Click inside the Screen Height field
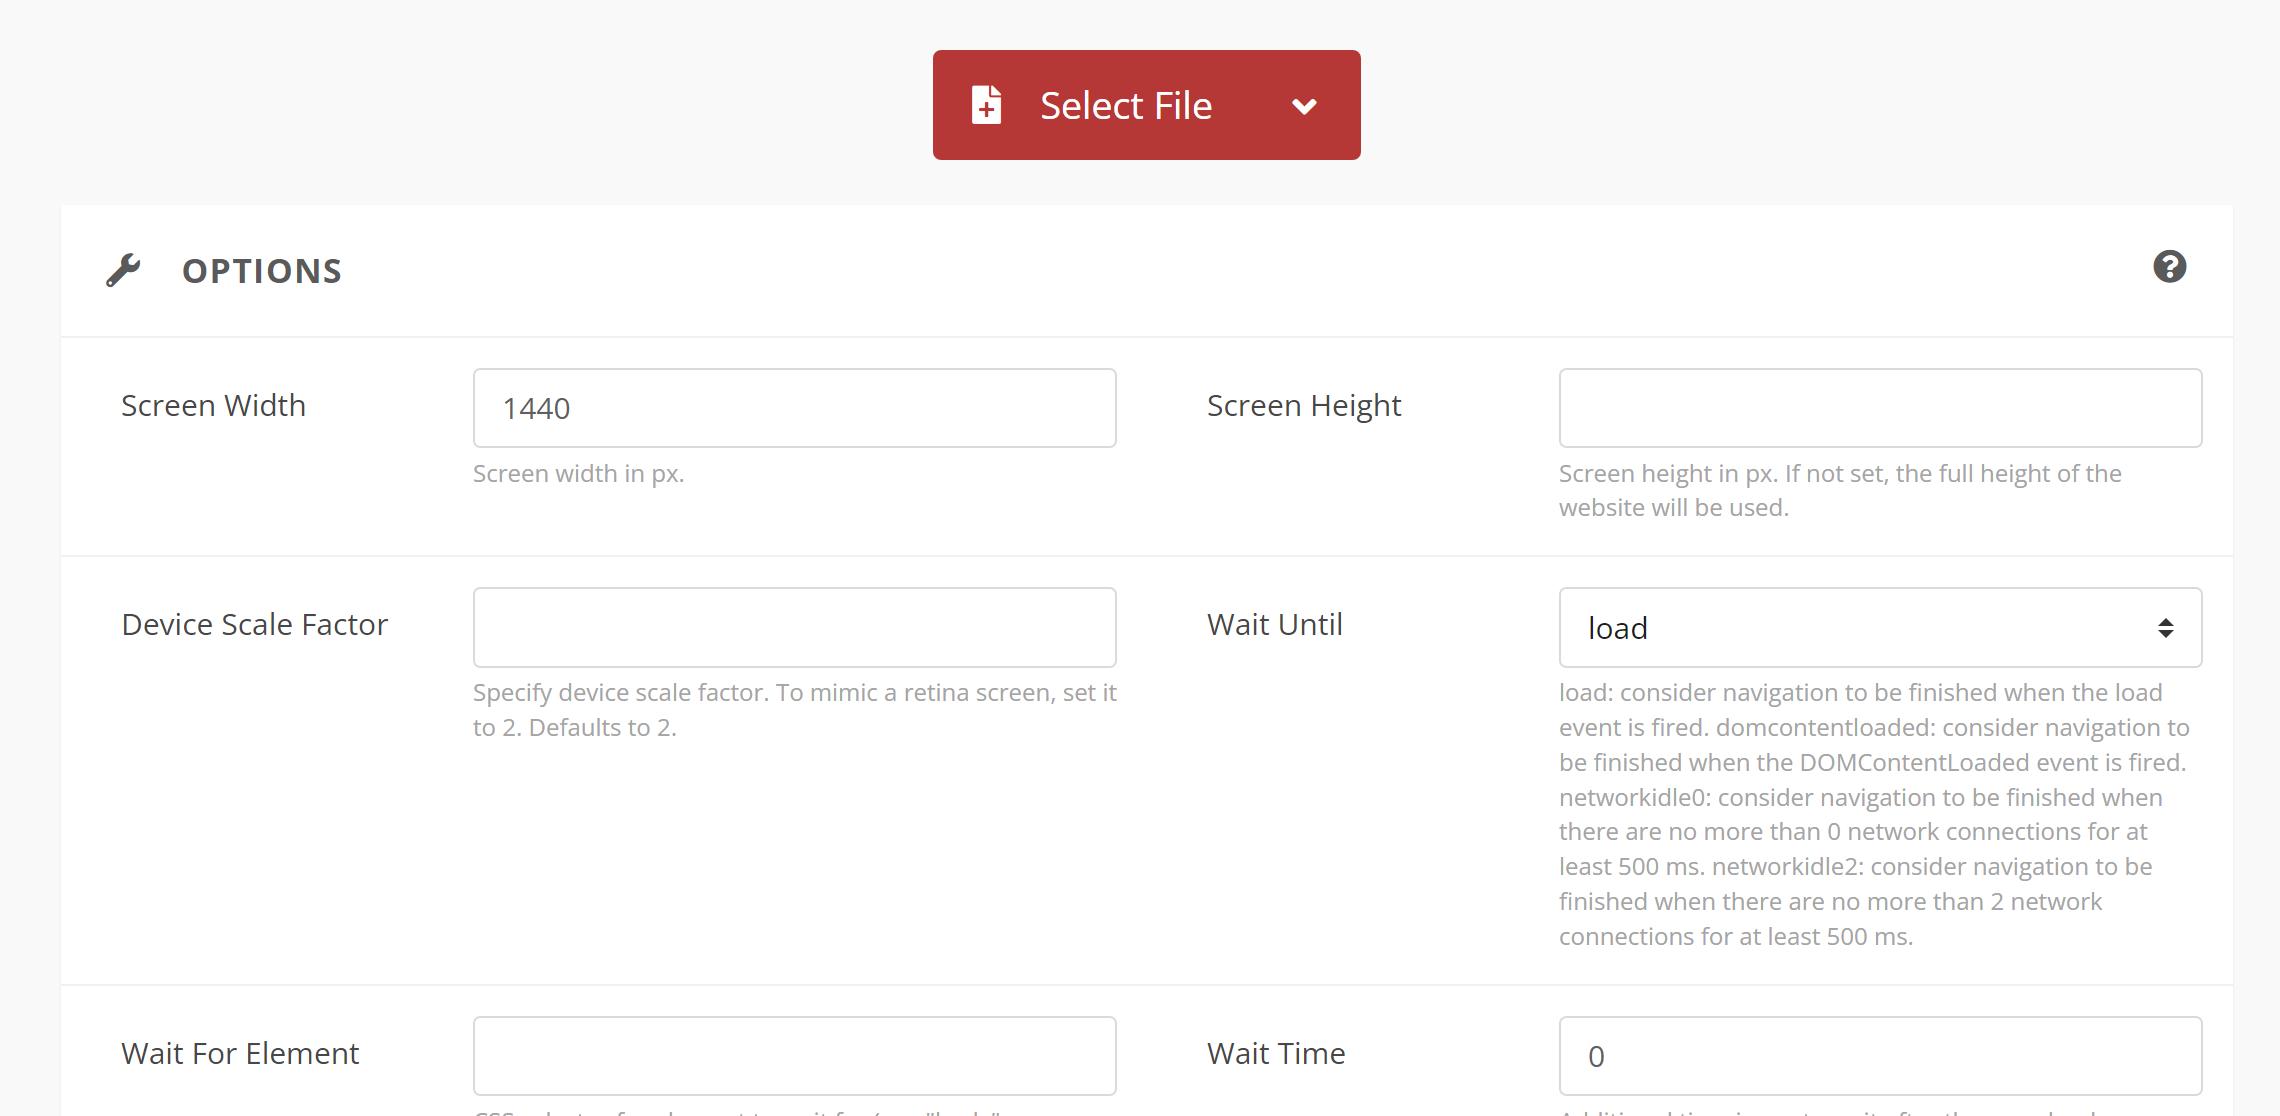The height and width of the screenshot is (1116, 2280). 1880,407
